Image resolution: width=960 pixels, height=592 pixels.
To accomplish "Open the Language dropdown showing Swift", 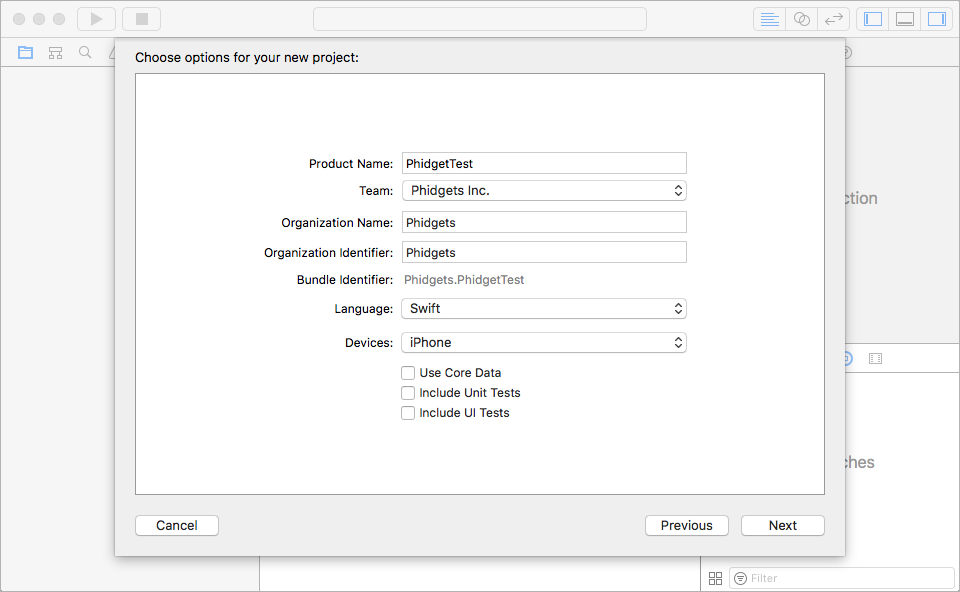I will [x=544, y=309].
